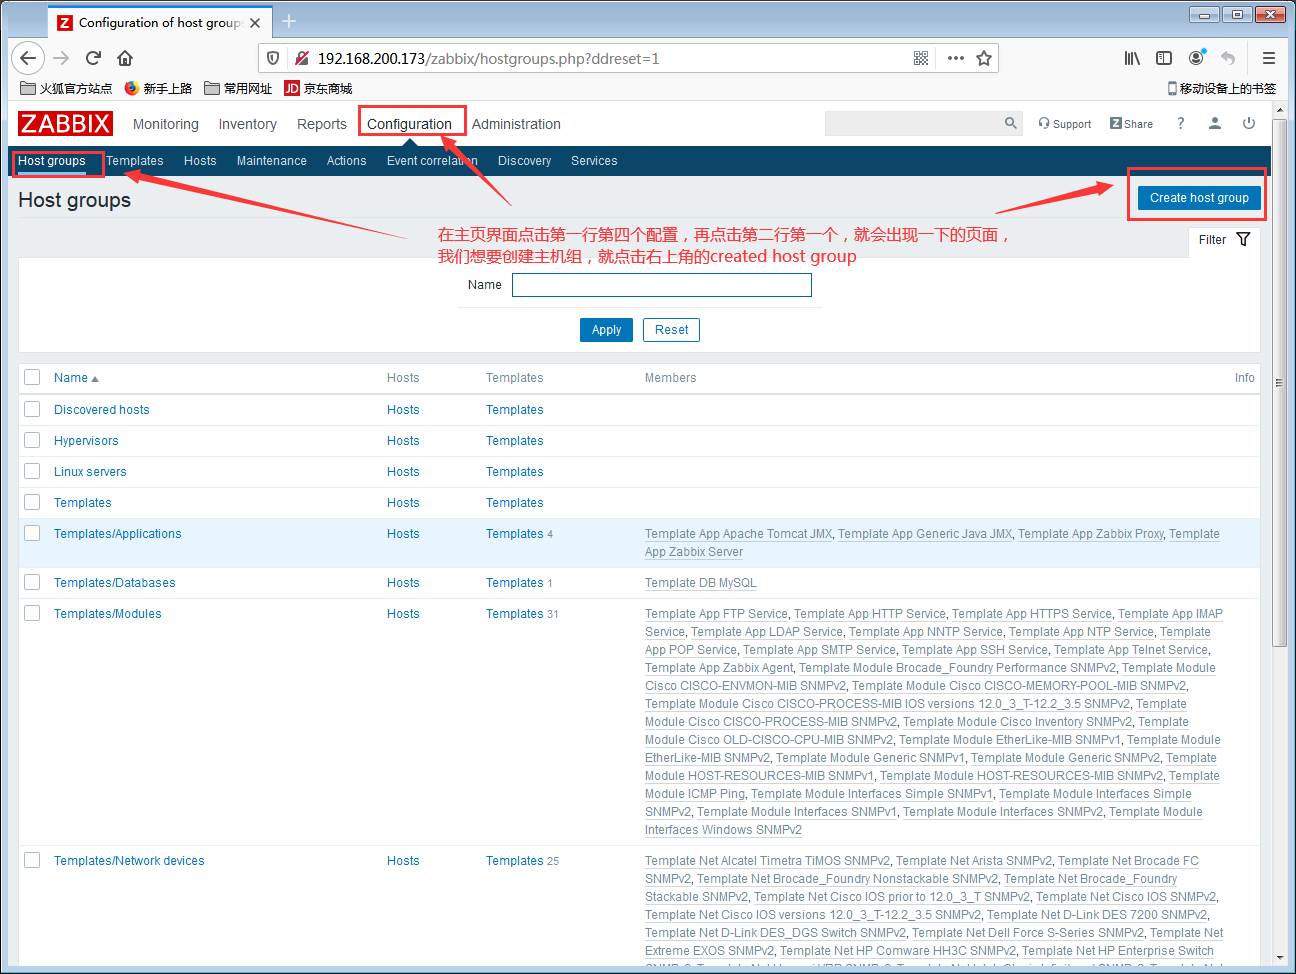
Task: Open Template DB MySQL member link
Action: (x=701, y=583)
